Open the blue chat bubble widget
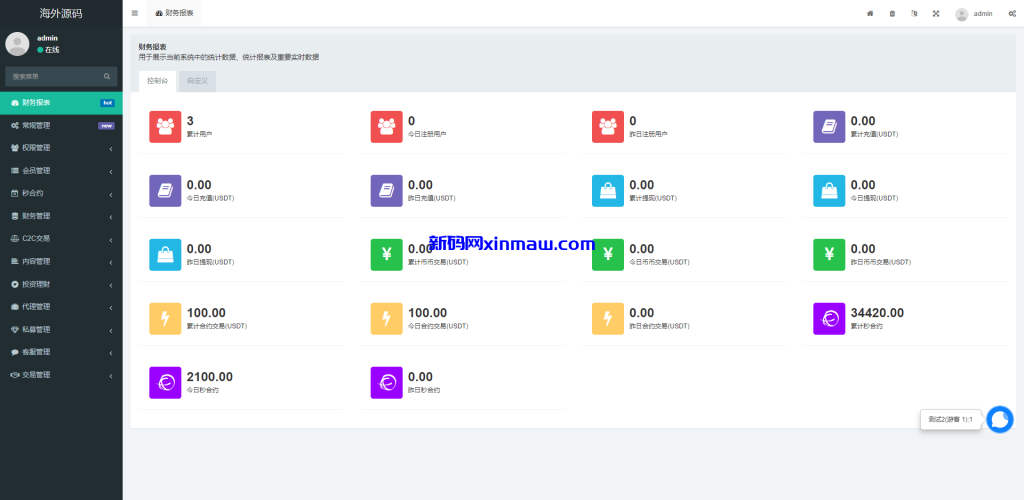The height and width of the screenshot is (500, 1024). point(999,419)
